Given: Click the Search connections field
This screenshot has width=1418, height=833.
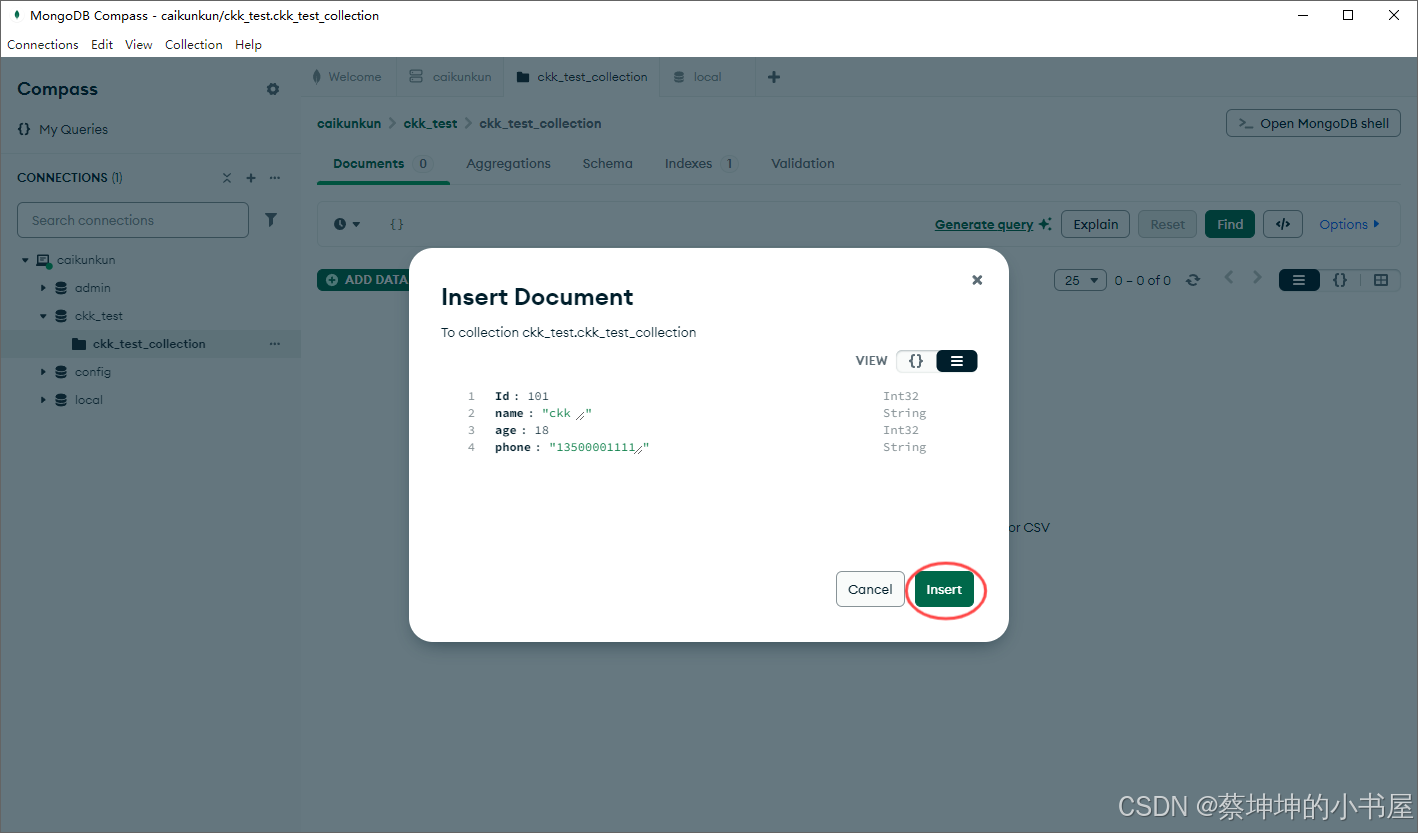Looking at the screenshot, I should click(x=132, y=219).
